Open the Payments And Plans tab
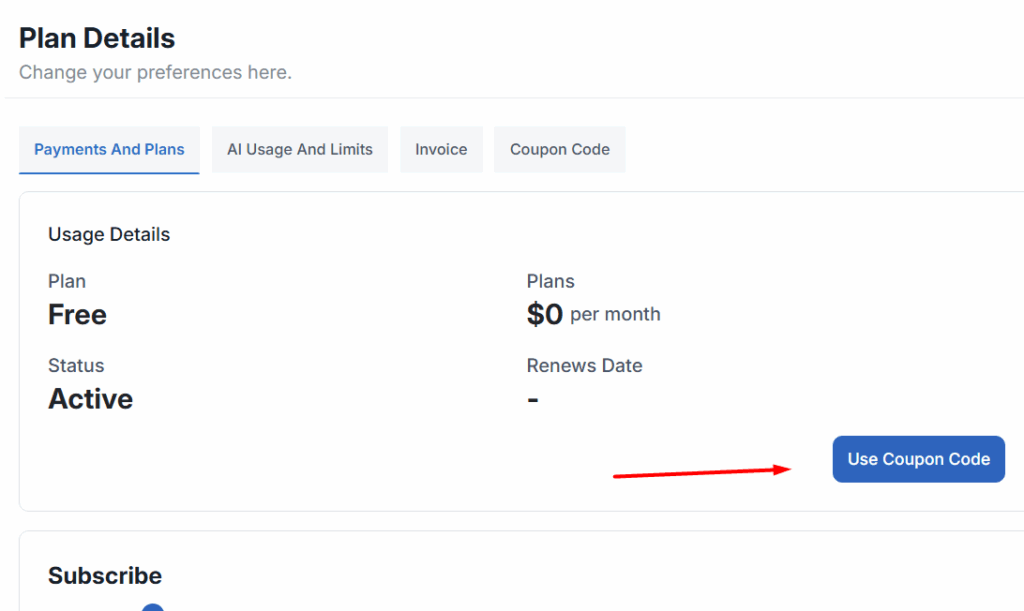This screenshot has width=1024, height=611. (109, 149)
